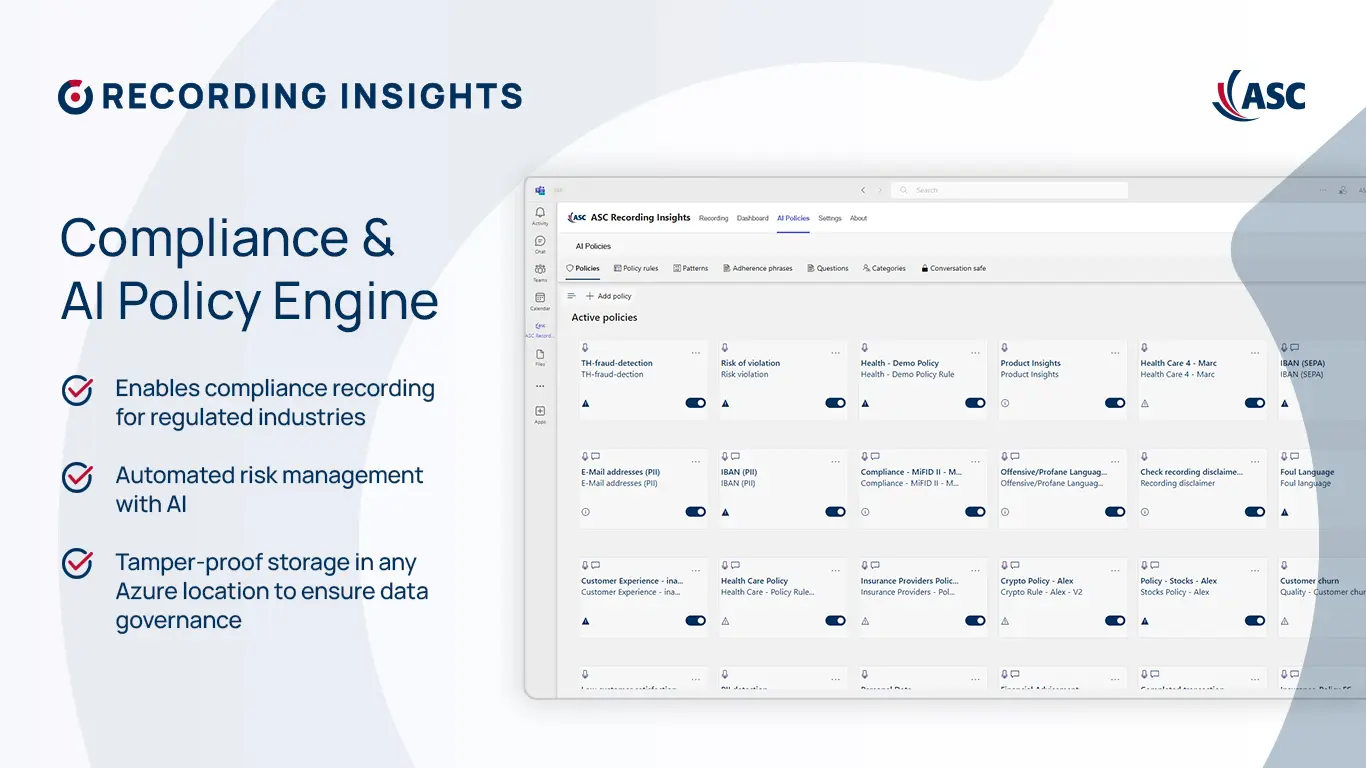Toggle the Health - Demo Policy switch
The height and width of the screenshot is (768, 1366).
[x=975, y=403]
